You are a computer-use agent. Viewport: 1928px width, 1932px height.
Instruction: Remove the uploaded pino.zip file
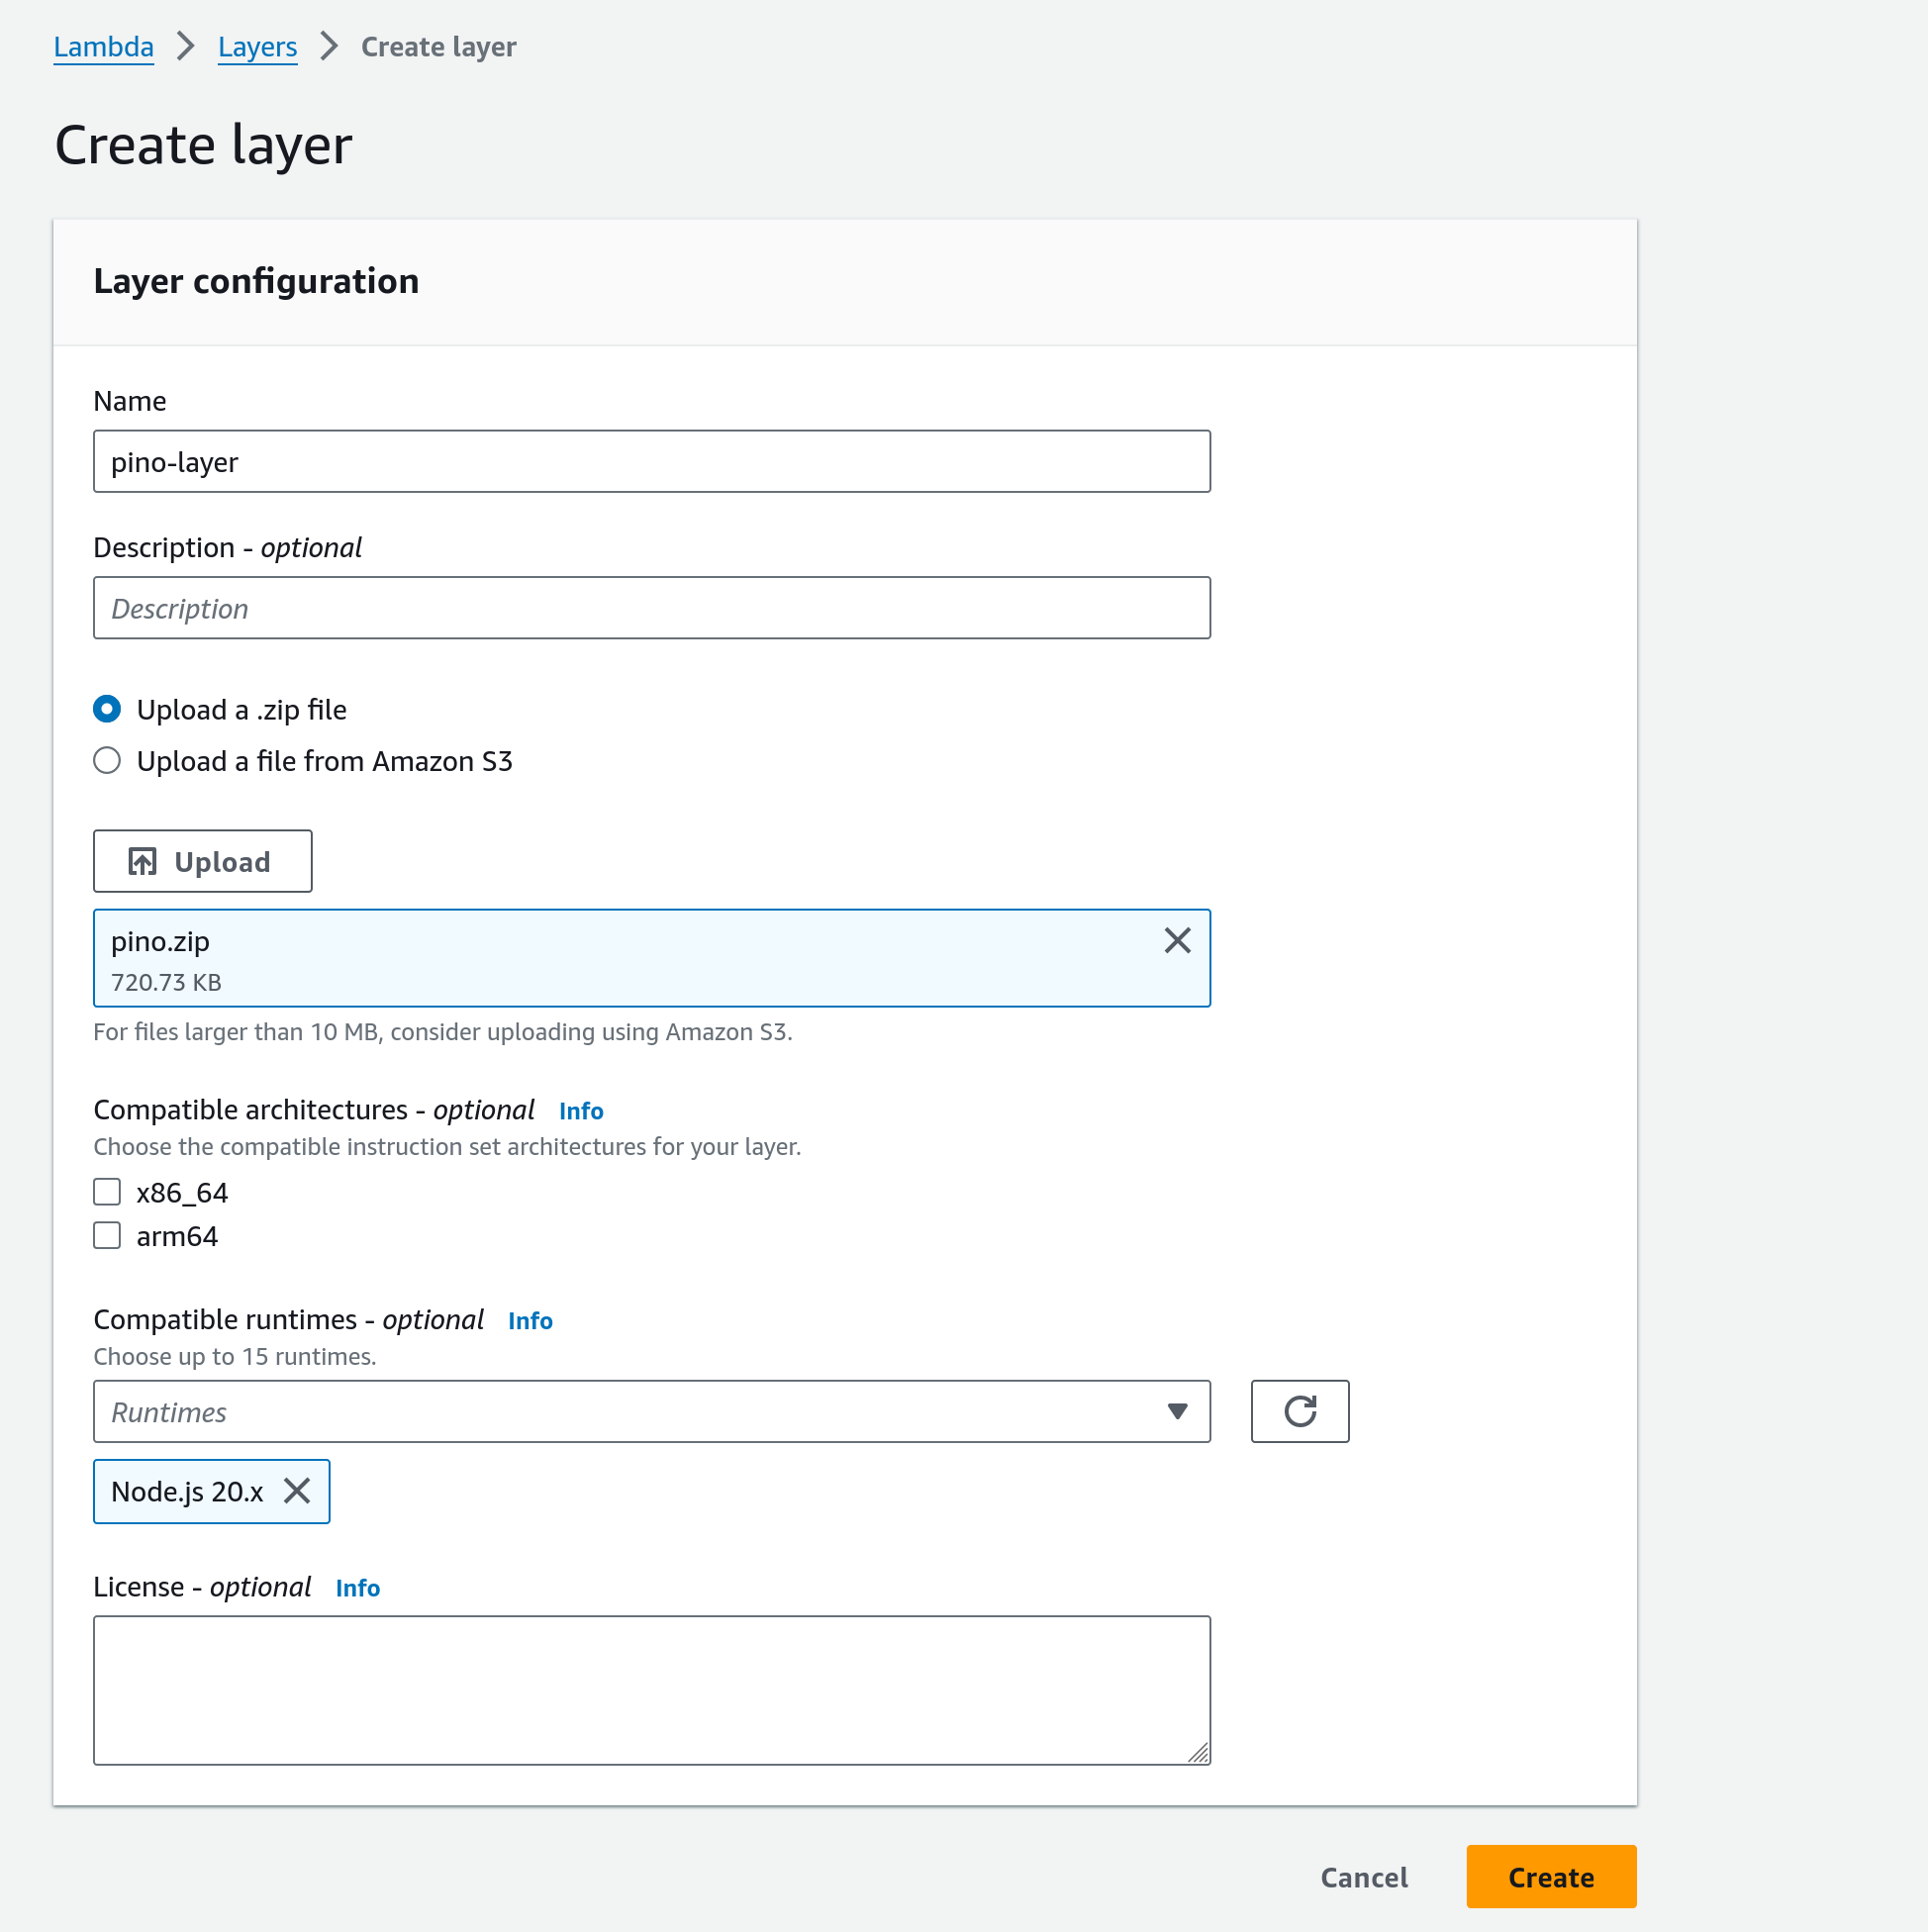pyautogui.click(x=1177, y=940)
